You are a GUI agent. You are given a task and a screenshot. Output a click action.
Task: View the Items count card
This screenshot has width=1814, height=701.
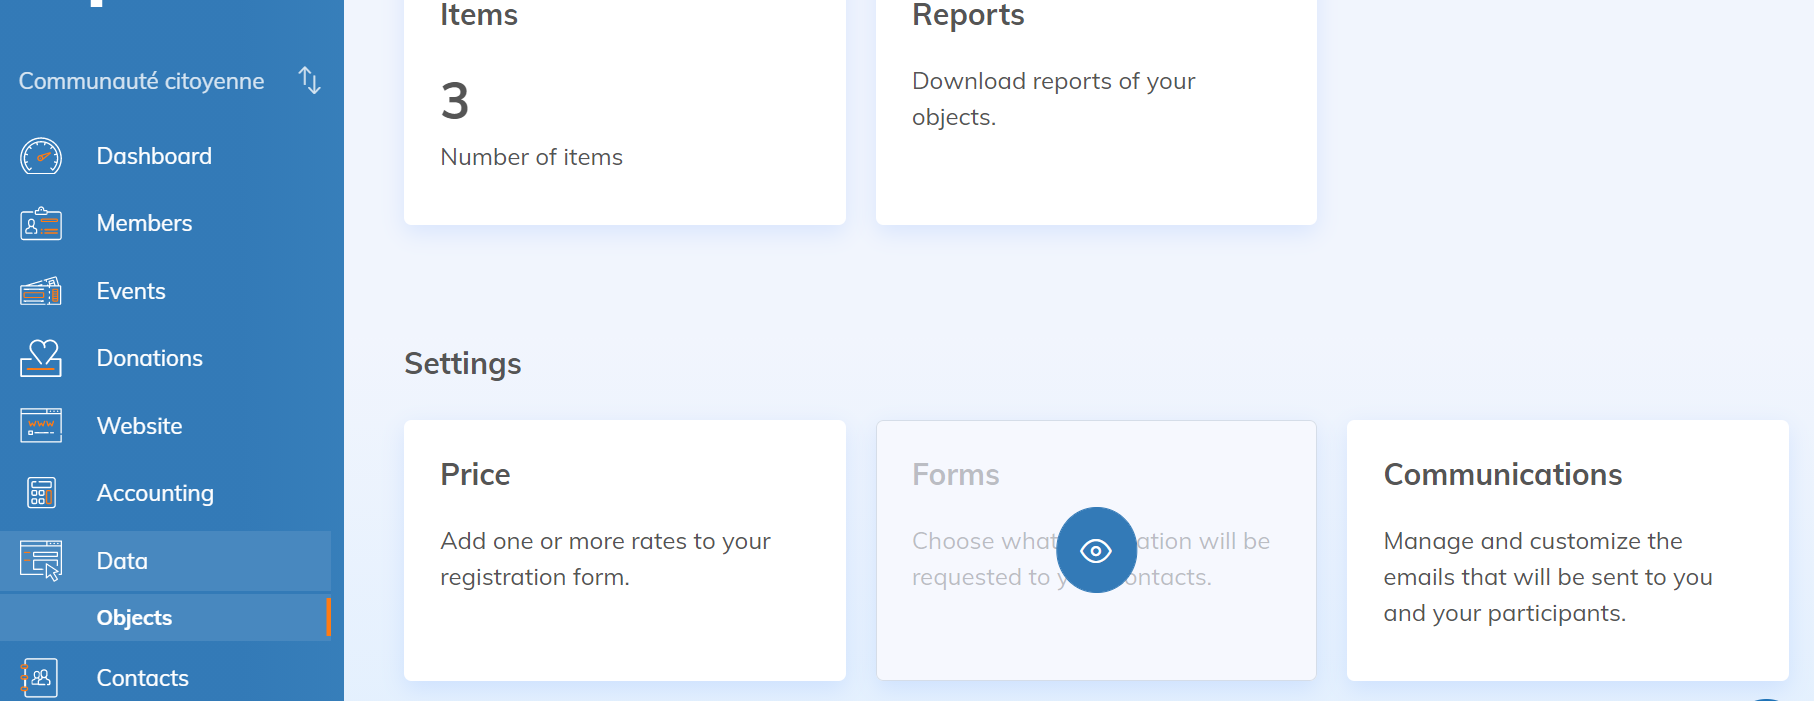coord(624,110)
